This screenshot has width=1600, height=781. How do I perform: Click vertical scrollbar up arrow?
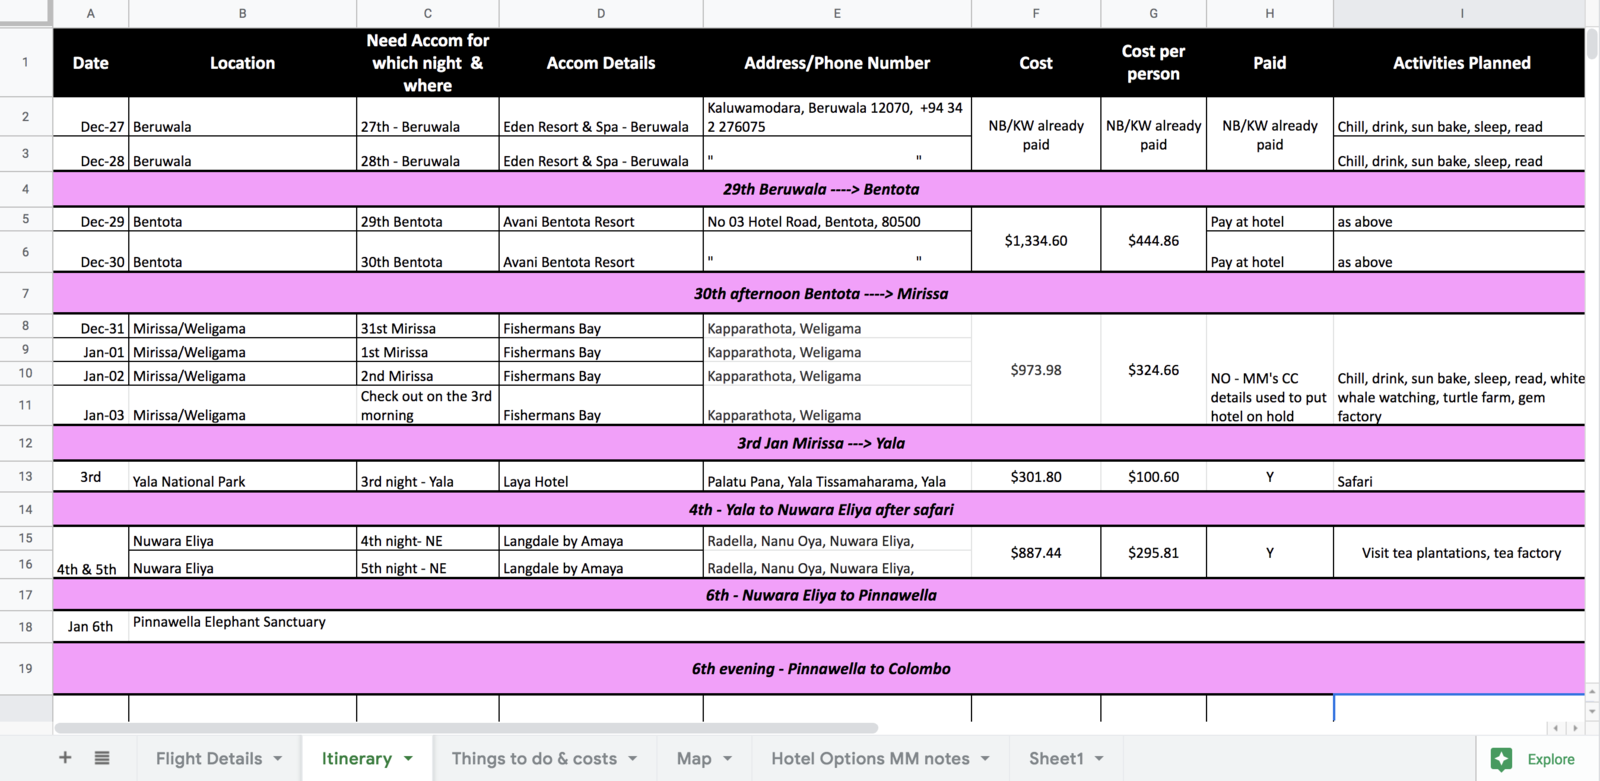(1592, 691)
